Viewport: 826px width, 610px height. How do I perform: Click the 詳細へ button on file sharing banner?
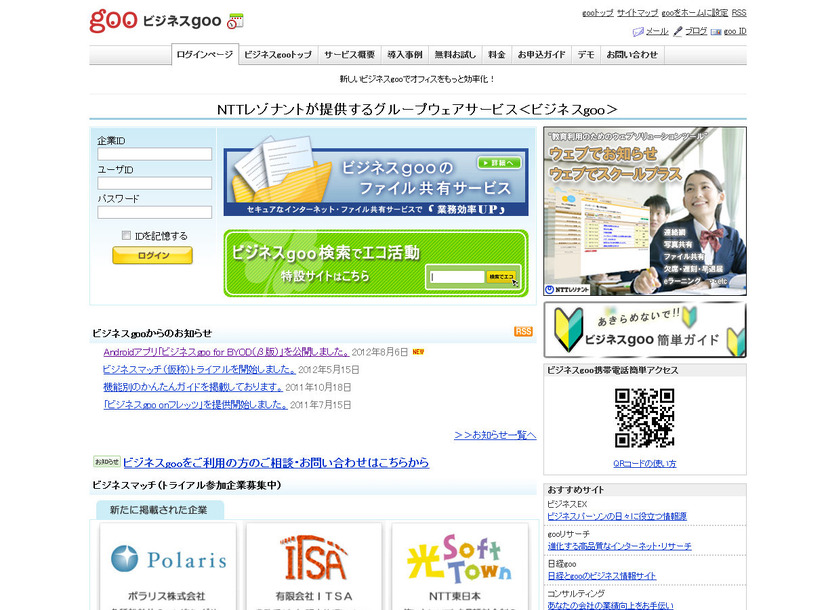click(x=499, y=163)
